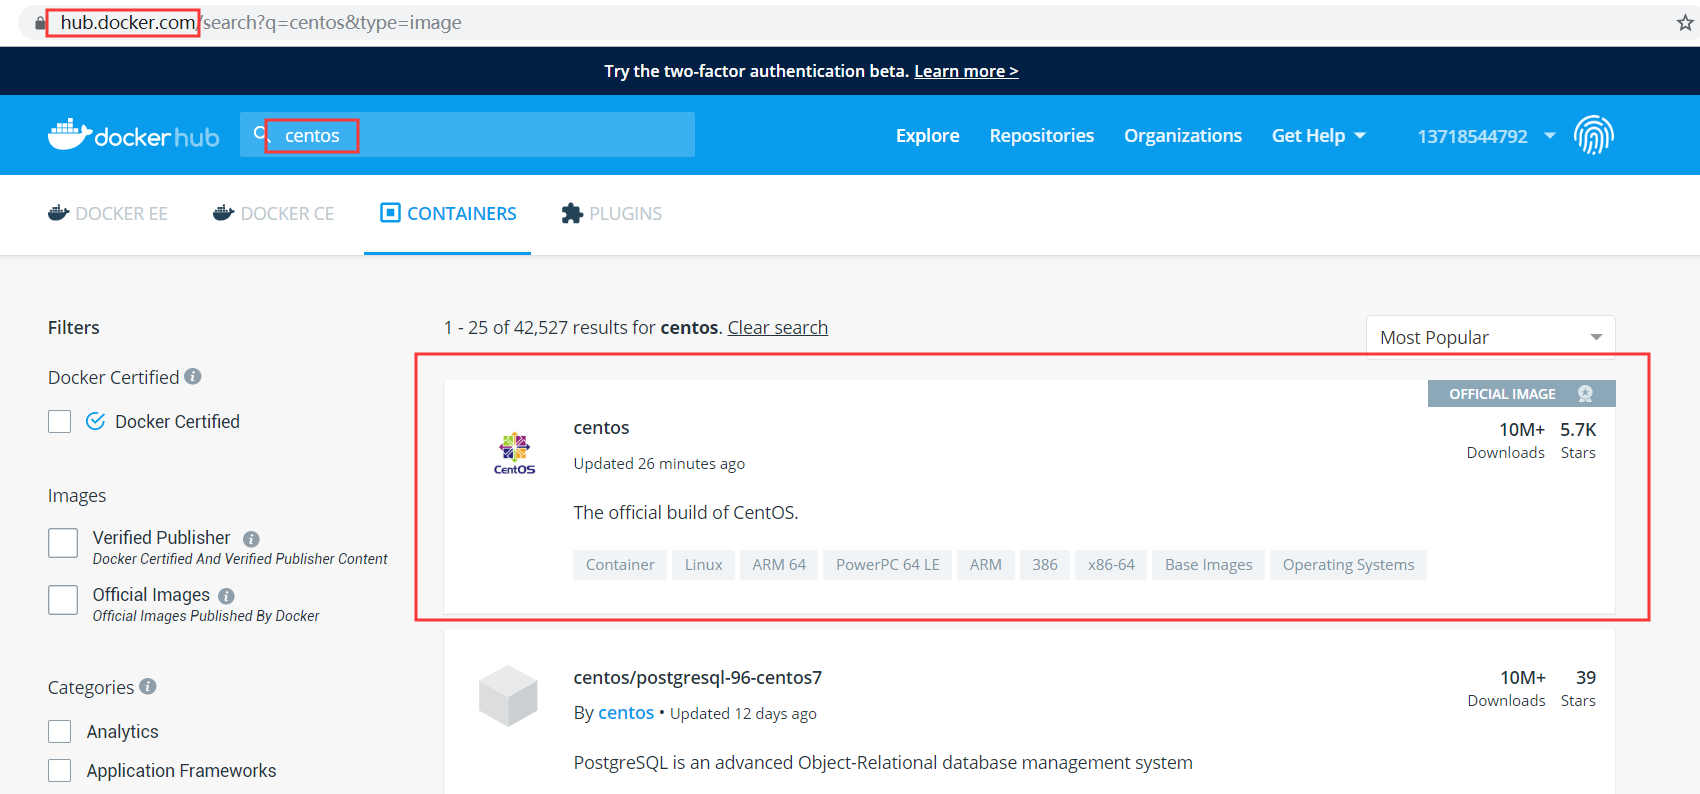This screenshot has width=1700, height=794.
Task: Click the fingerprint avatar icon
Action: pyautogui.click(x=1594, y=135)
